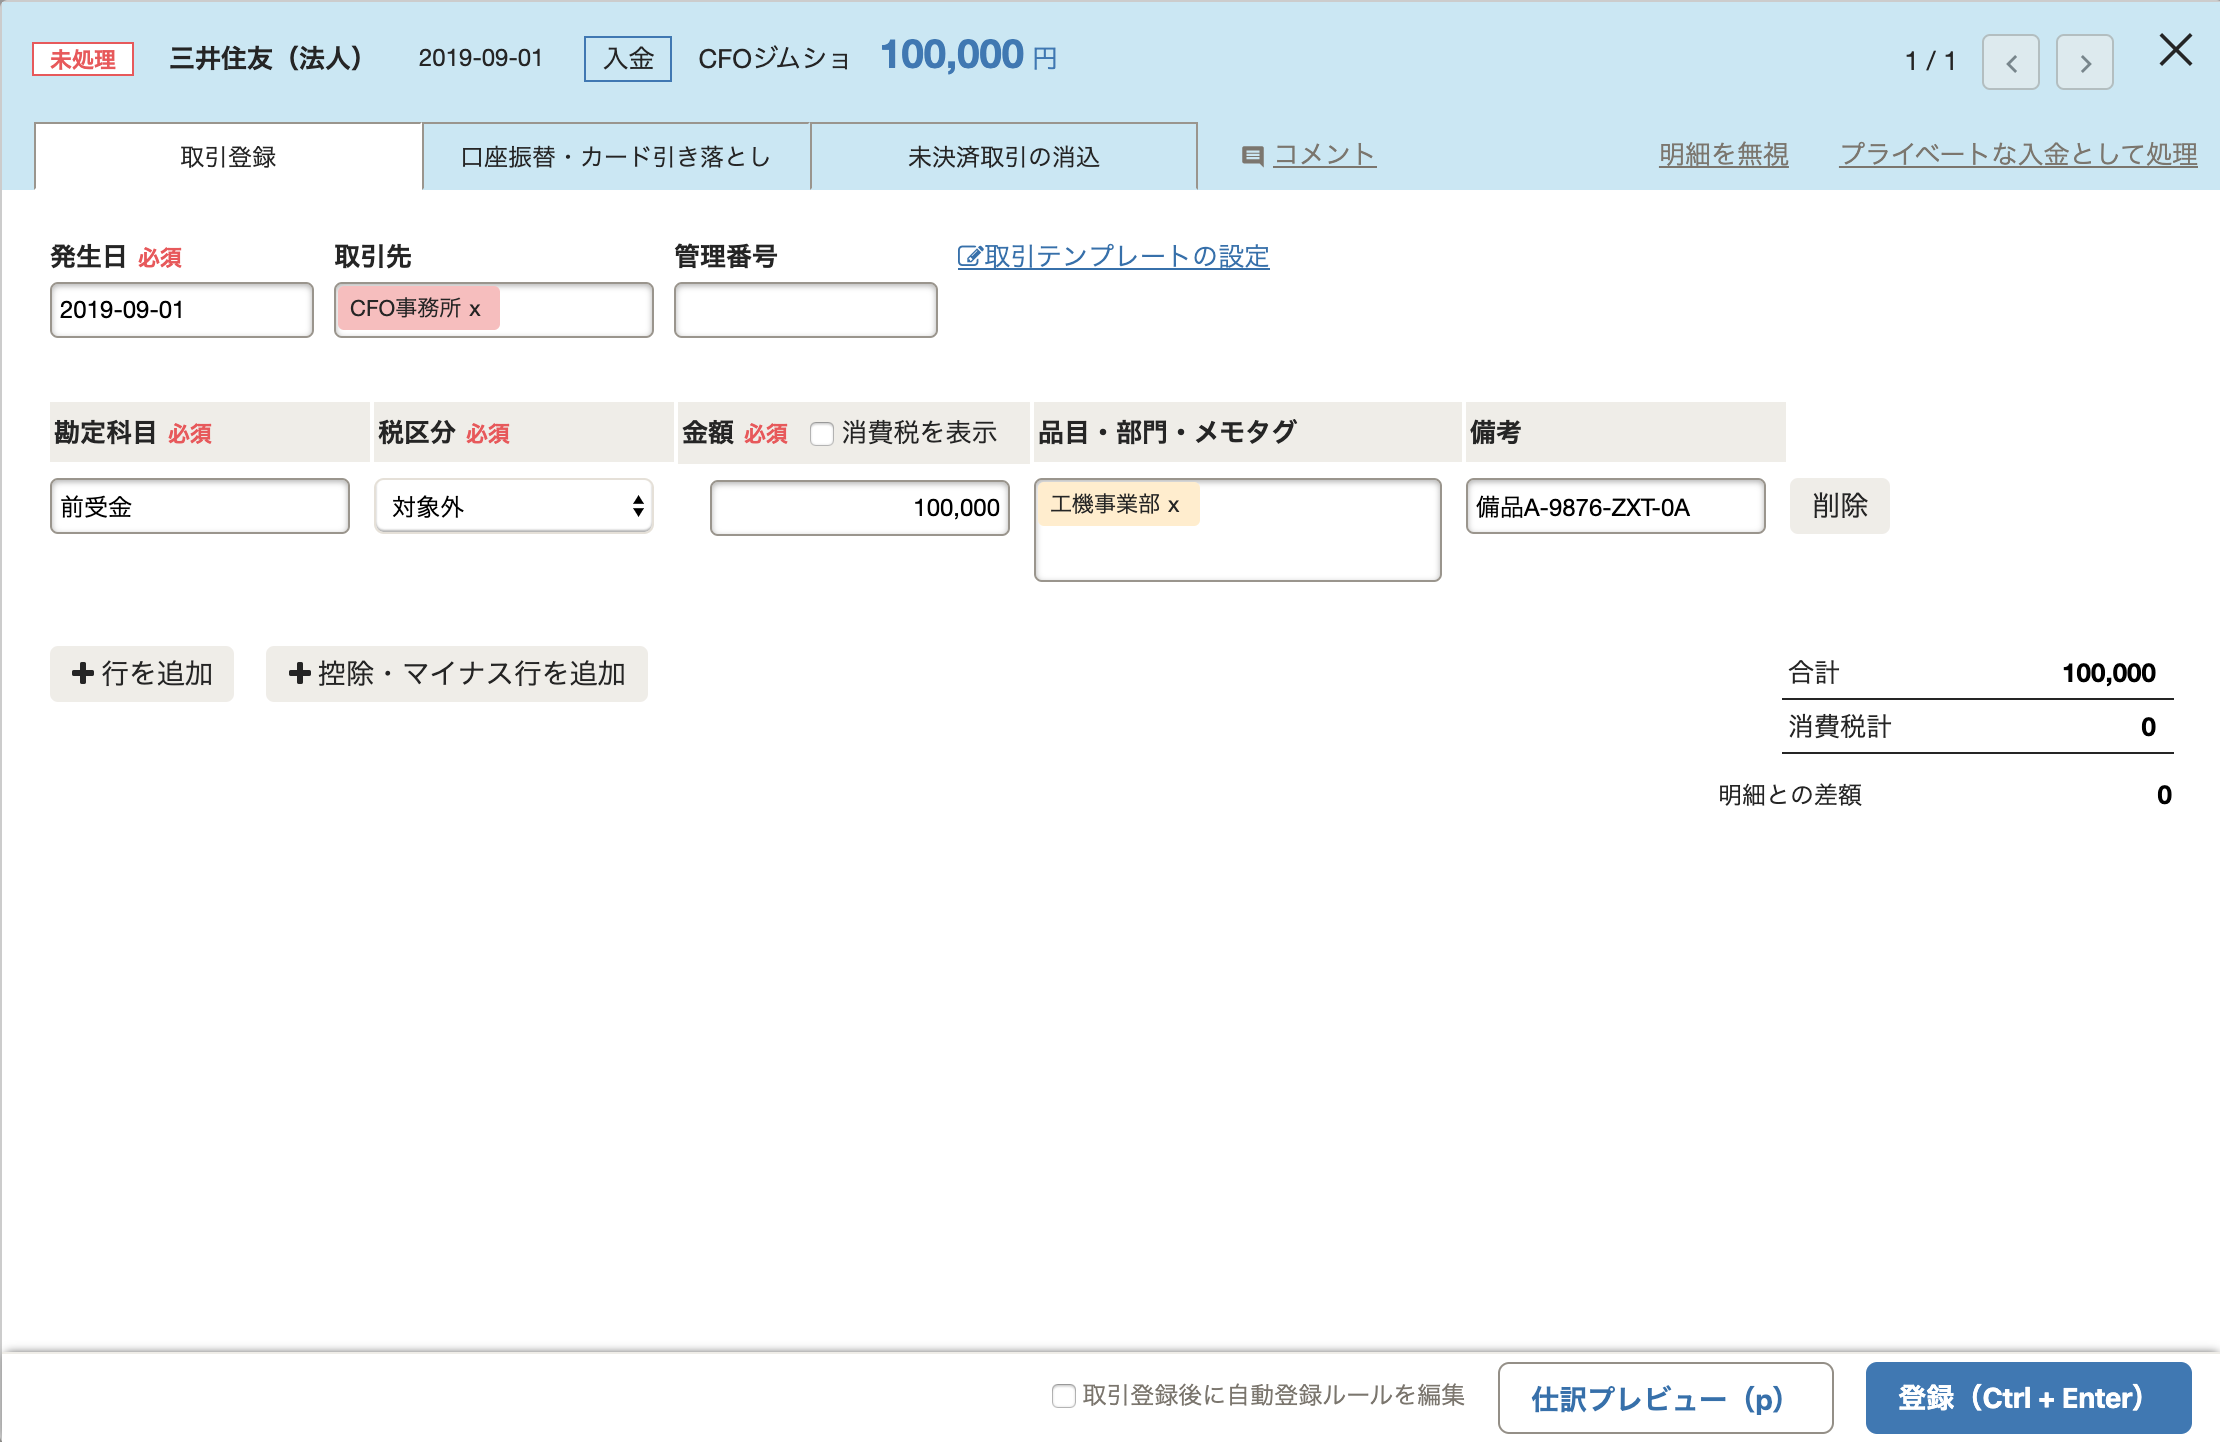Screen dimensions: 2220x1442
Task: Click the 1 / 1 page counter
Action: tap(1931, 62)
